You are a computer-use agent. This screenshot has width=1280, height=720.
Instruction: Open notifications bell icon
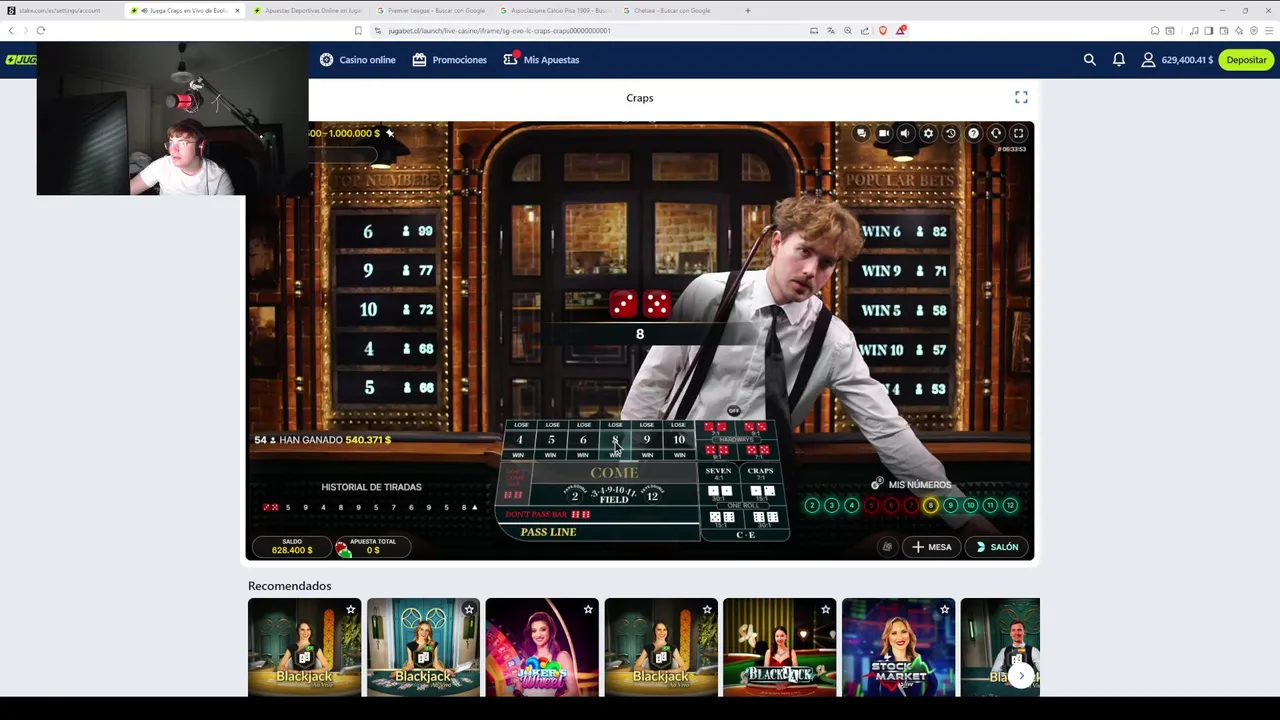click(x=1119, y=60)
